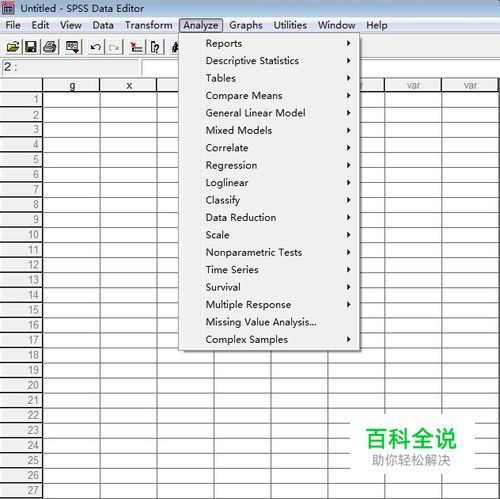Viewport: 500px width, 499px height.
Task: Click cell in column g row 2
Action: pyautogui.click(x=71, y=115)
